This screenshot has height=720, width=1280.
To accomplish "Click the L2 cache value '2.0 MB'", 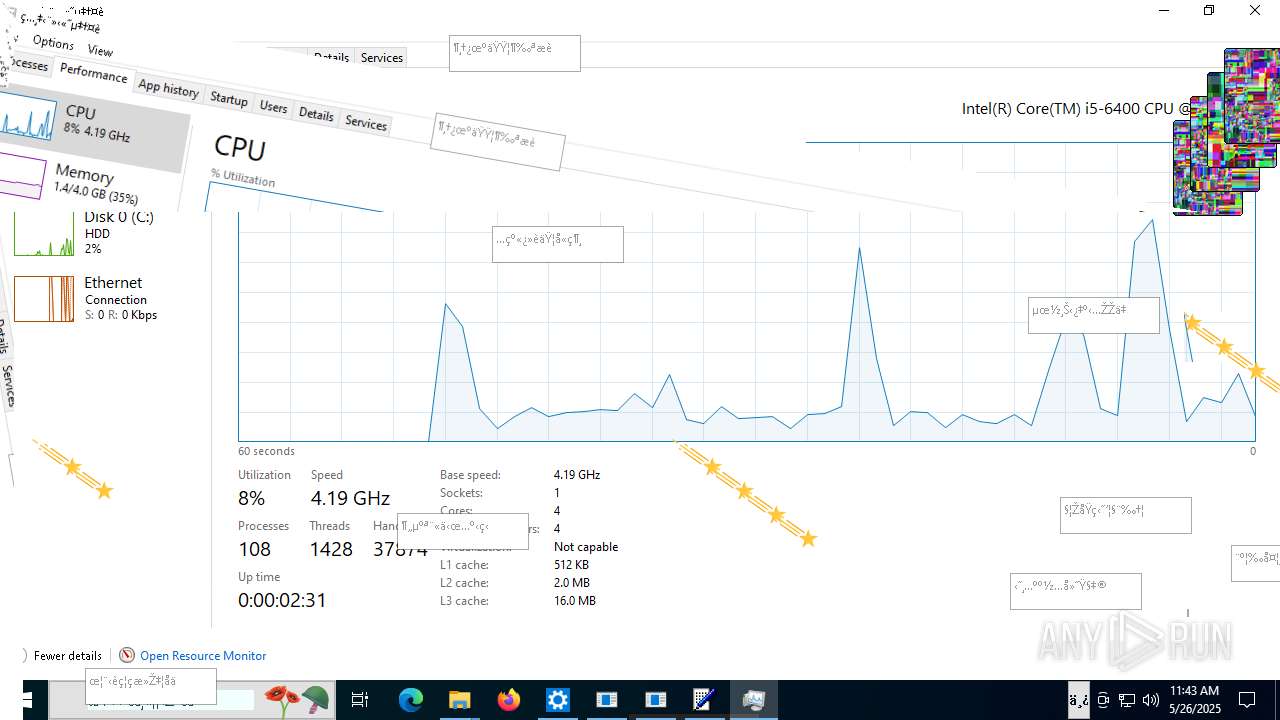I will 572,583.
